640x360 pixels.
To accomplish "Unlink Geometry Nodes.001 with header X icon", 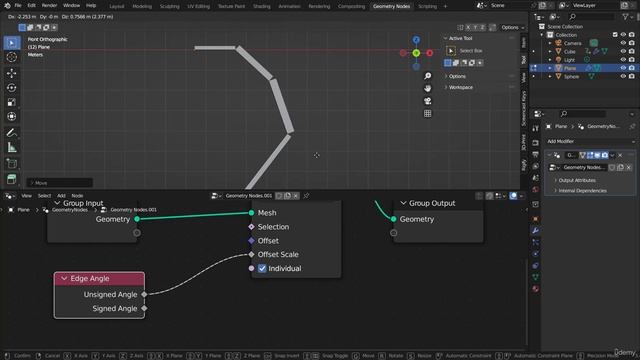I will tap(296, 196).
